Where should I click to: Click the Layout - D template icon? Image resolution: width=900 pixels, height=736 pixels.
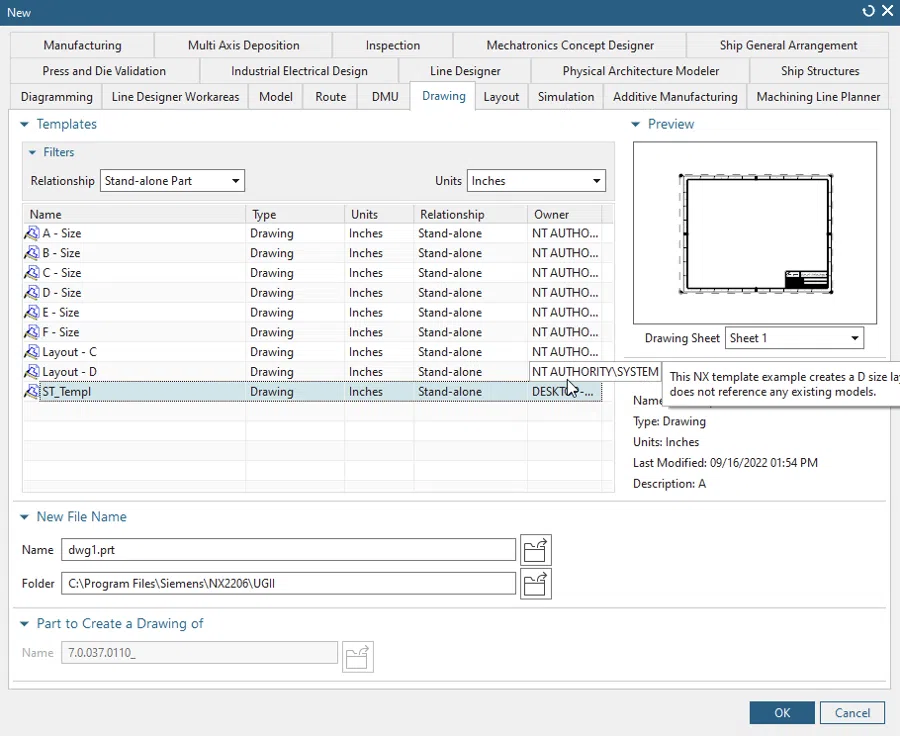32,371
